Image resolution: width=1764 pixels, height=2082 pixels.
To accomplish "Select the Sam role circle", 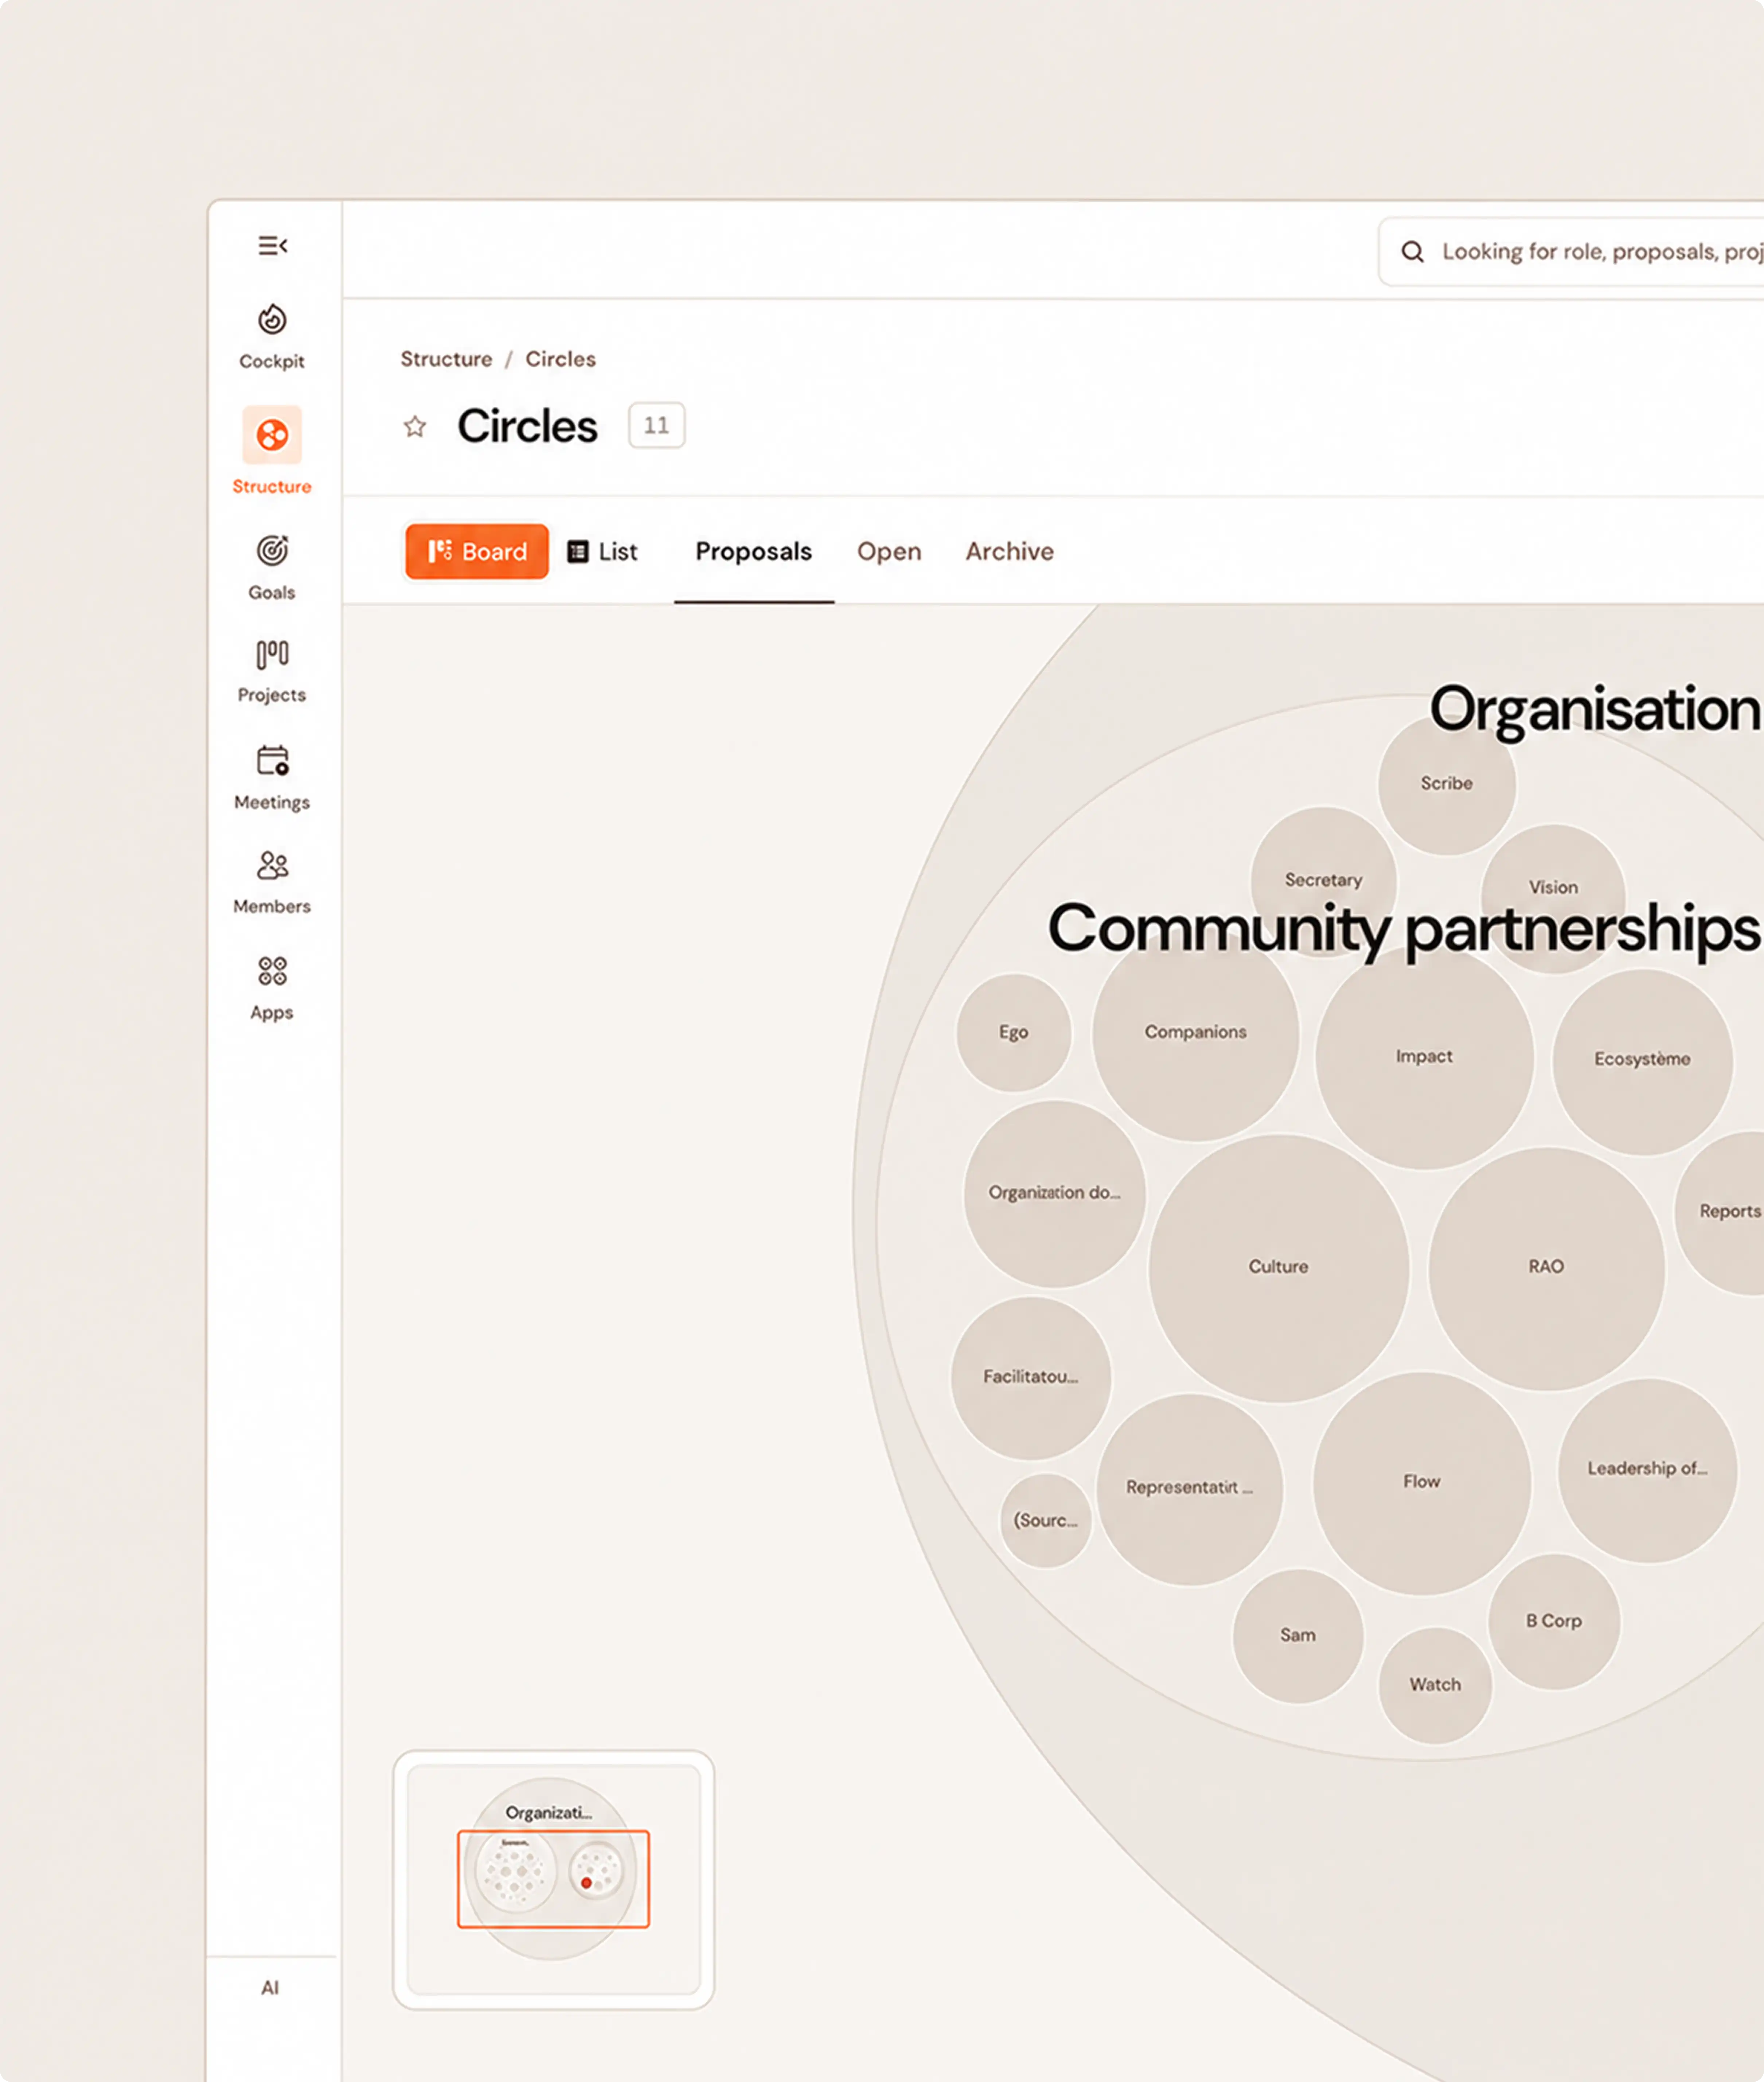I will click(1297, 1635).
